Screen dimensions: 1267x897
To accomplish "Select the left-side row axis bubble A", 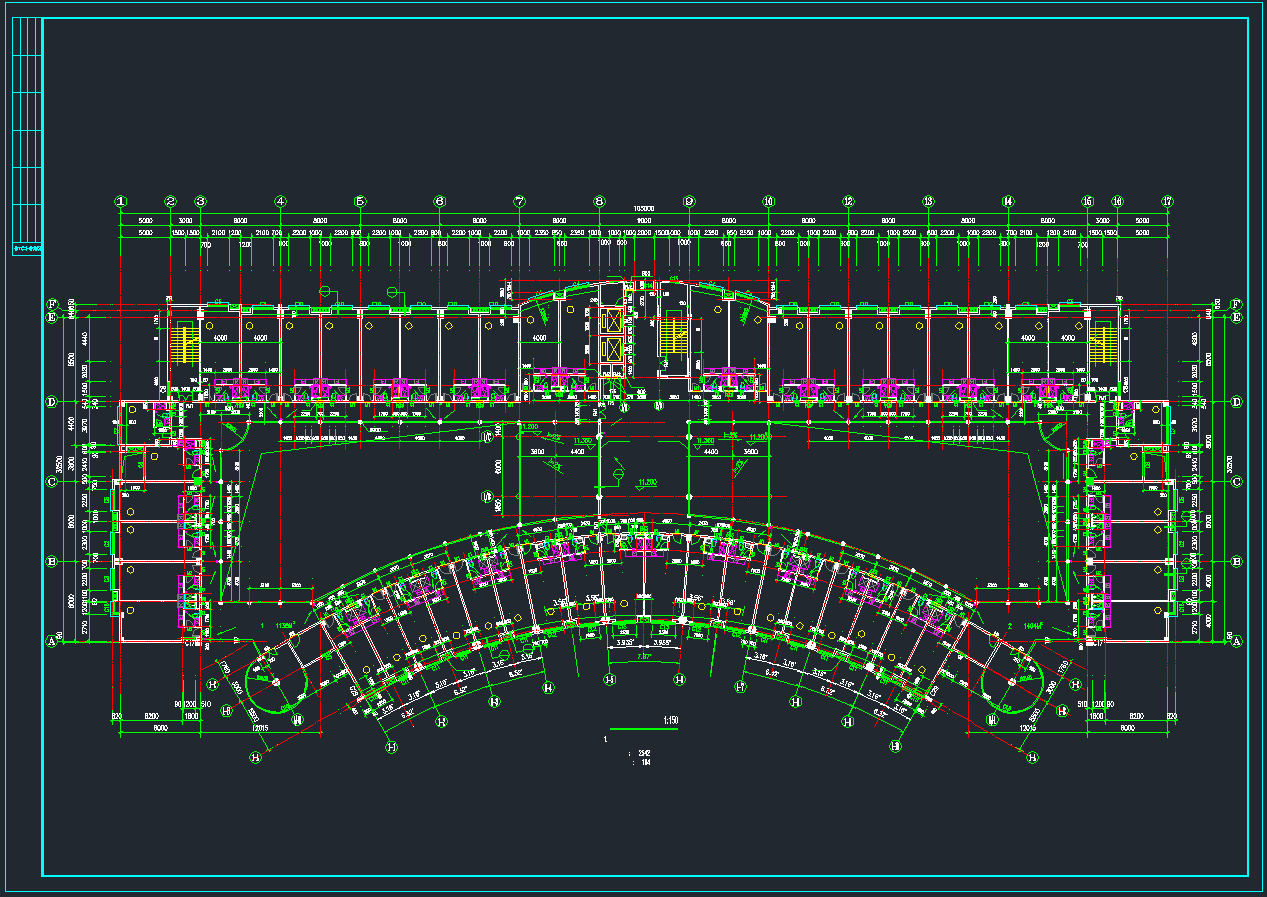I will [x=52, y=642].
